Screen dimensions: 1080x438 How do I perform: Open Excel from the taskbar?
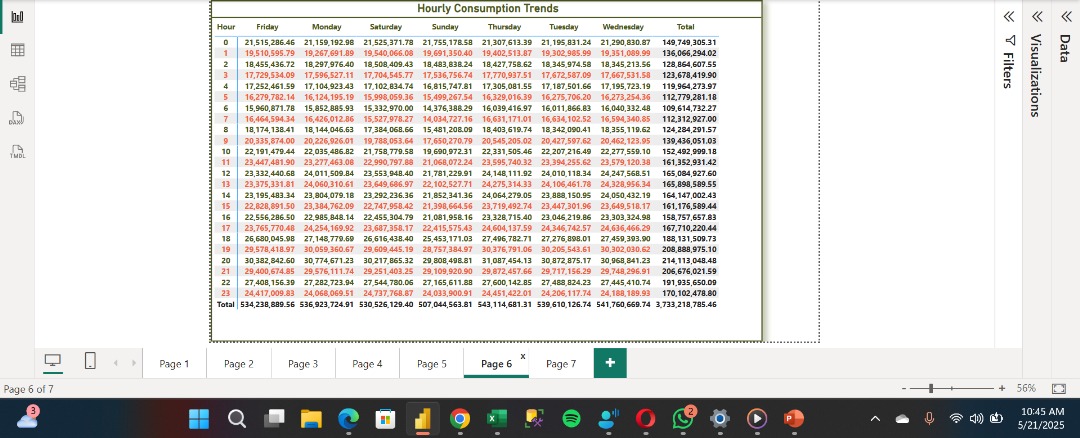click(x=497, y=418)
